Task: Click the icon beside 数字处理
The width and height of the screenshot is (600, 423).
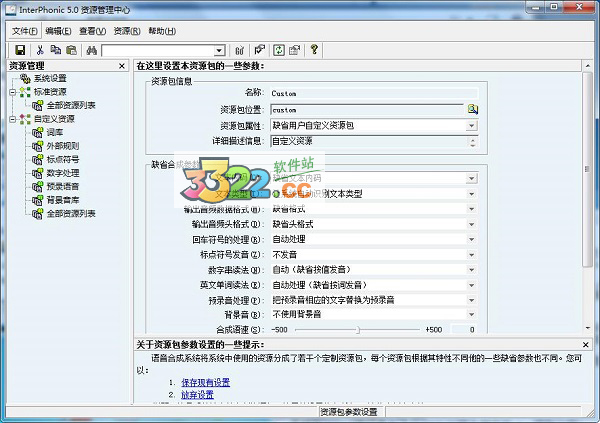Action: point(38,173)
